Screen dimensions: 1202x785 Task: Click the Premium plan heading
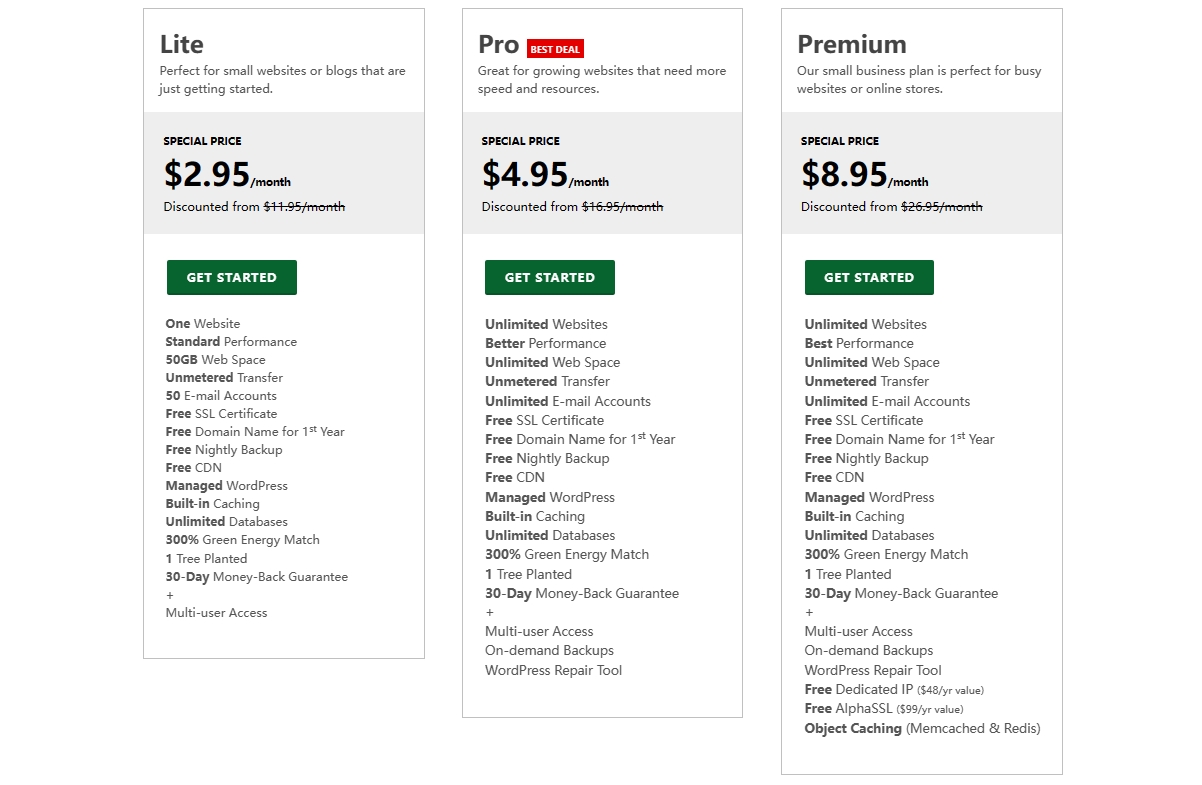tap(851, 44)
